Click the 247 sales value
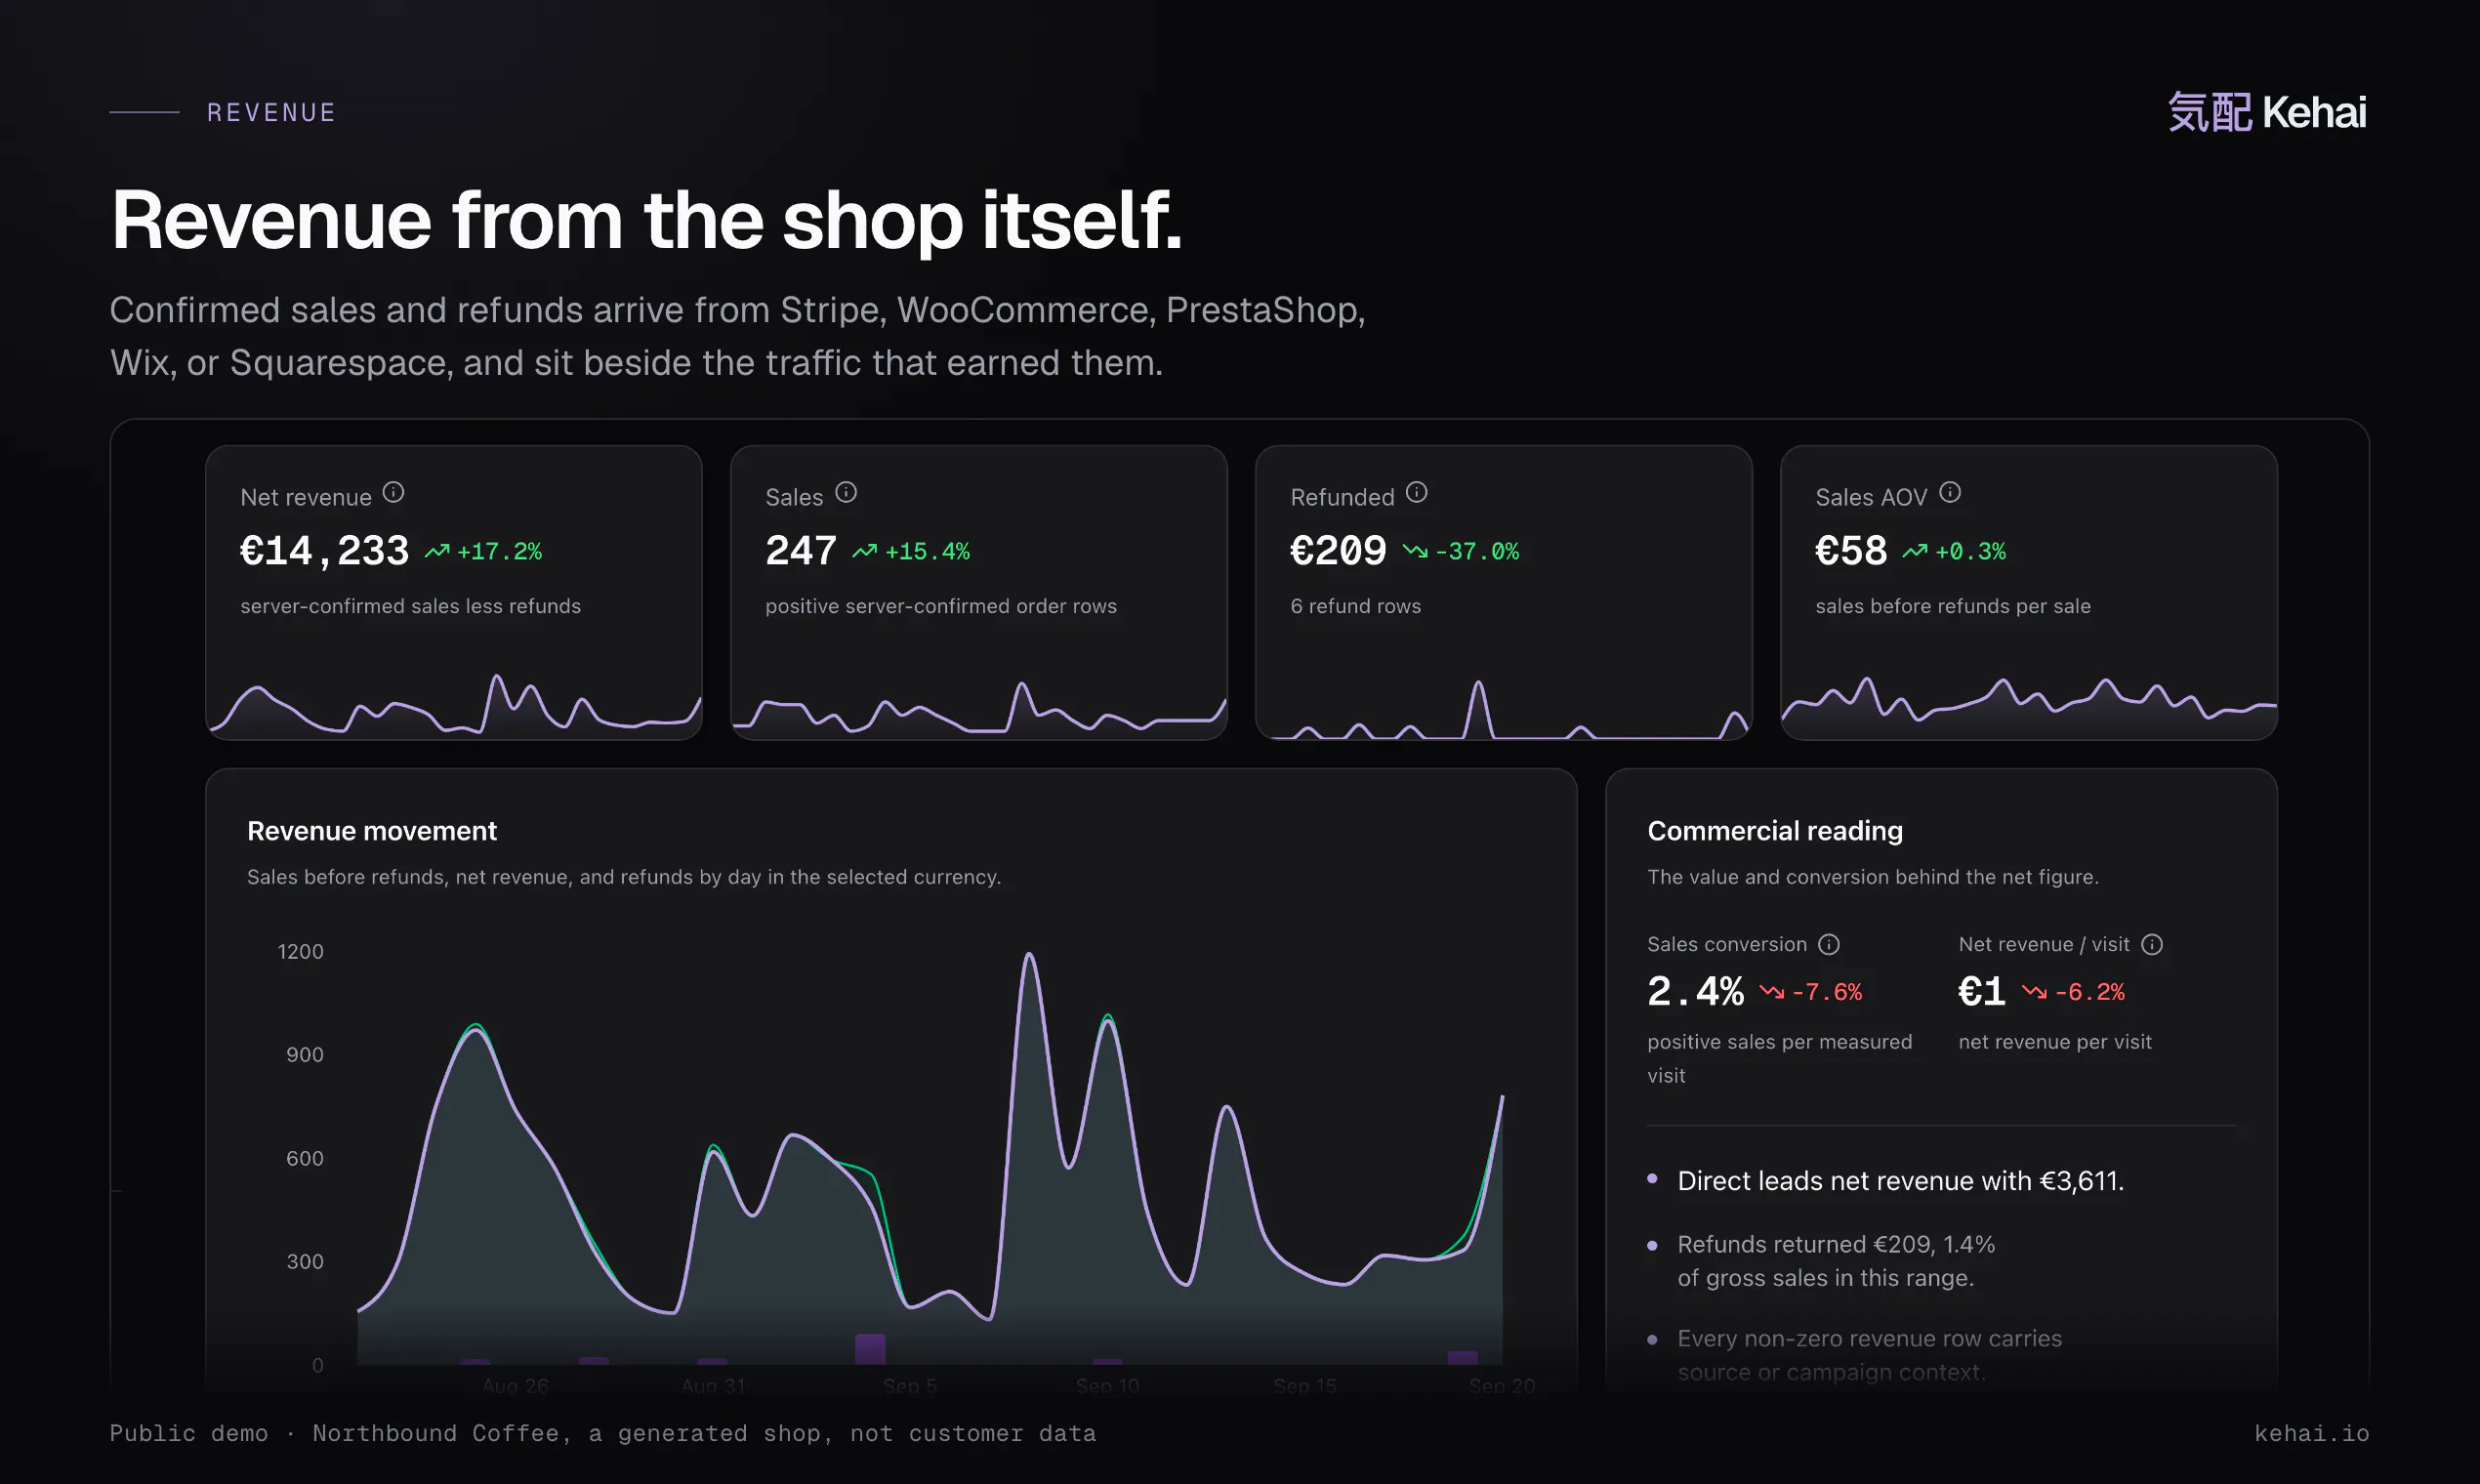 (800, 551)
